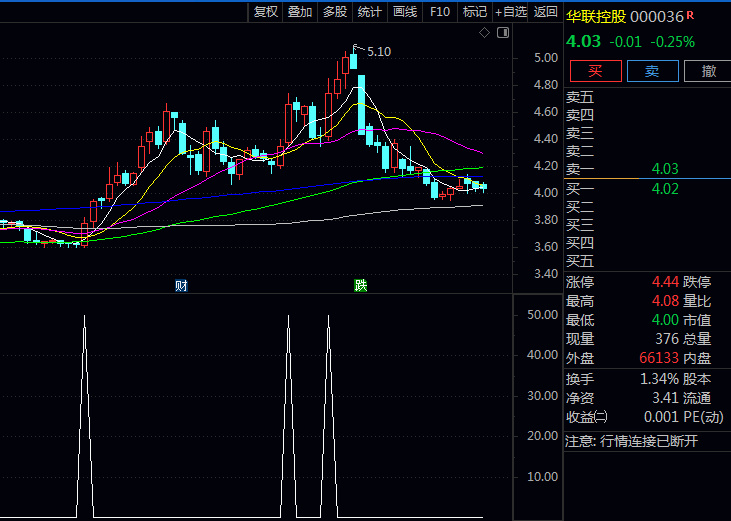
Task: Click the 收益(二) value 0.001
Action: pos(662,417)
